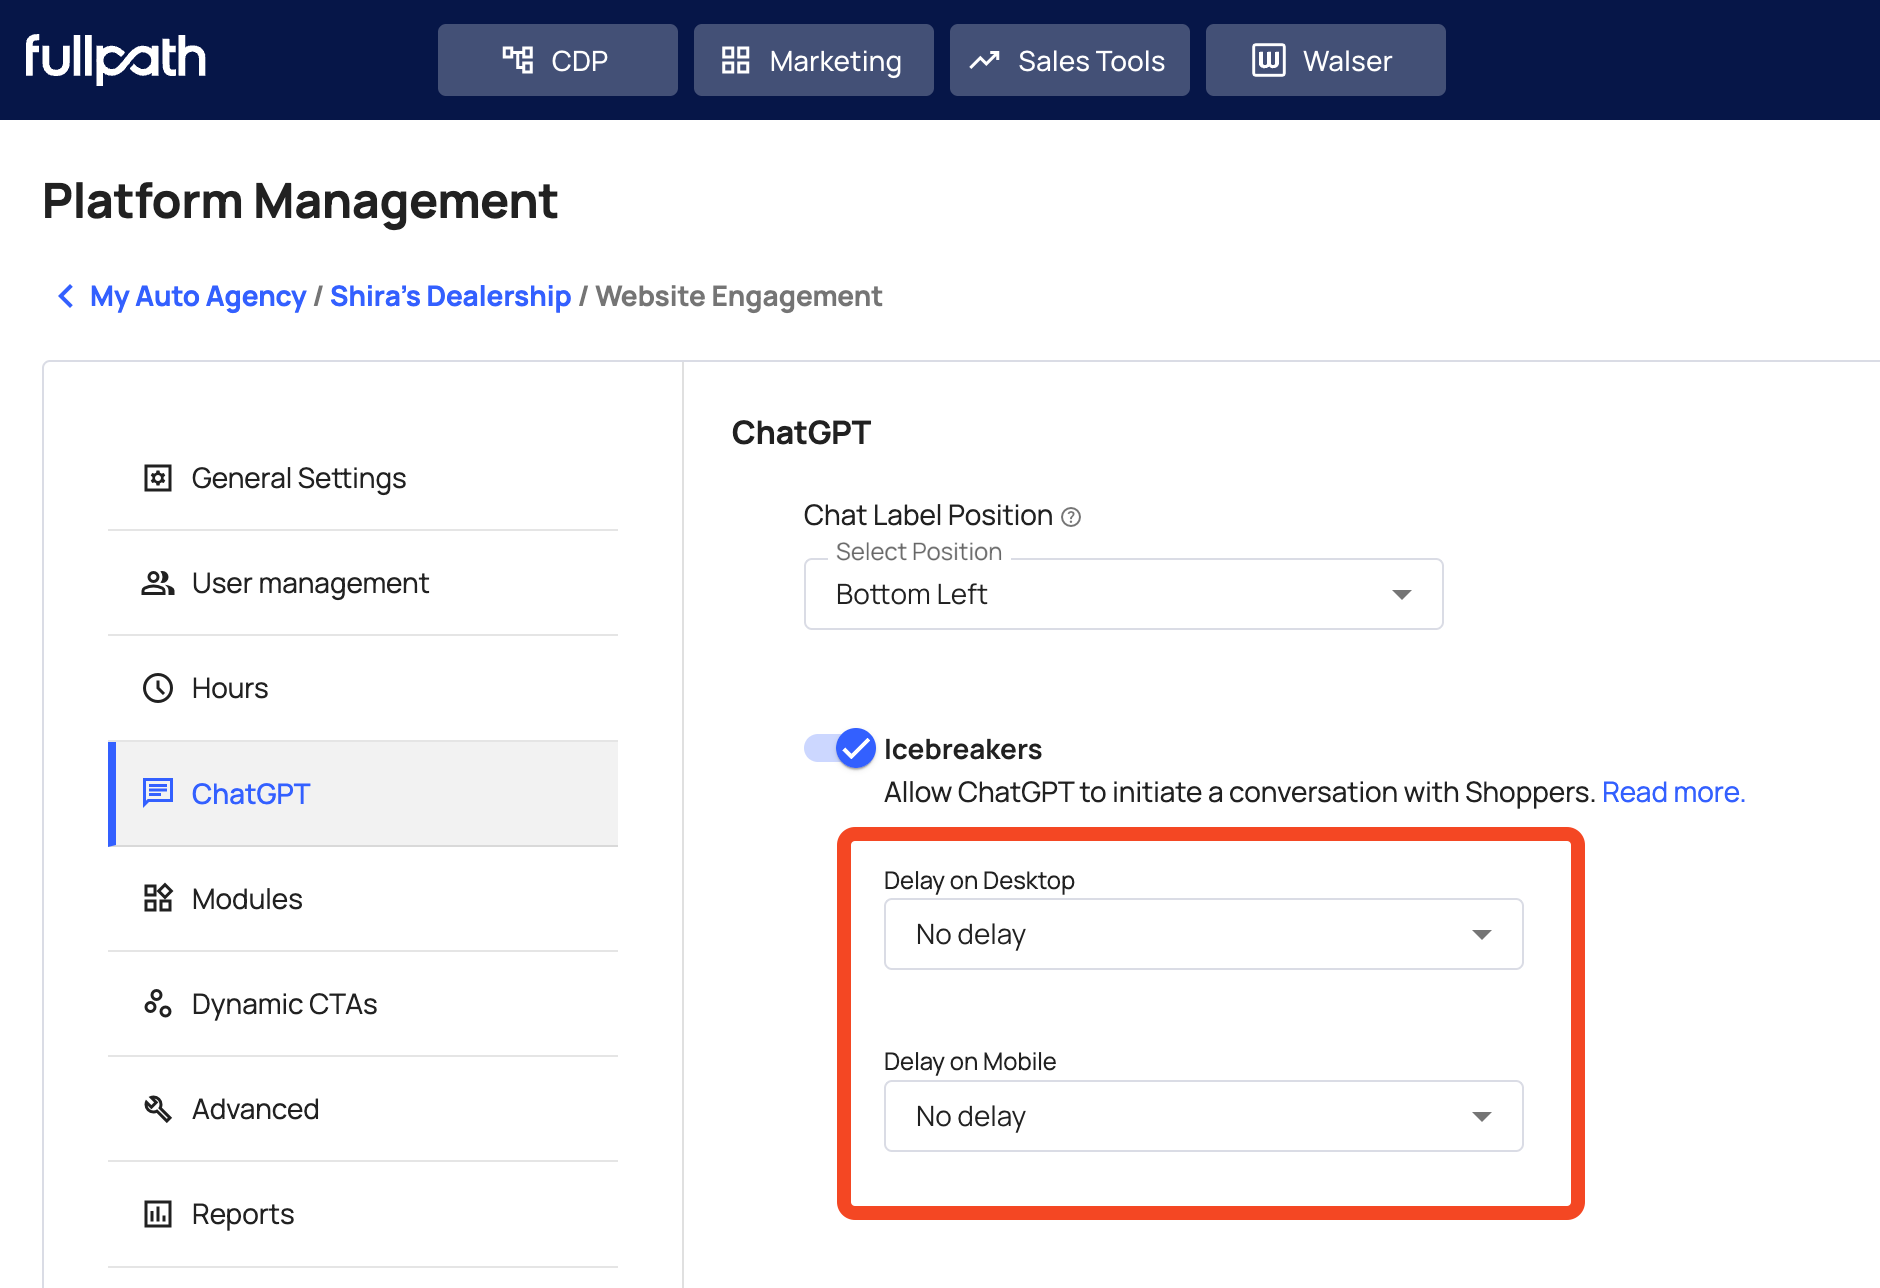Click the Hours clock icon
Image resolution: width=1880 pixels, height=1288 pixels.
pos(158,688)
